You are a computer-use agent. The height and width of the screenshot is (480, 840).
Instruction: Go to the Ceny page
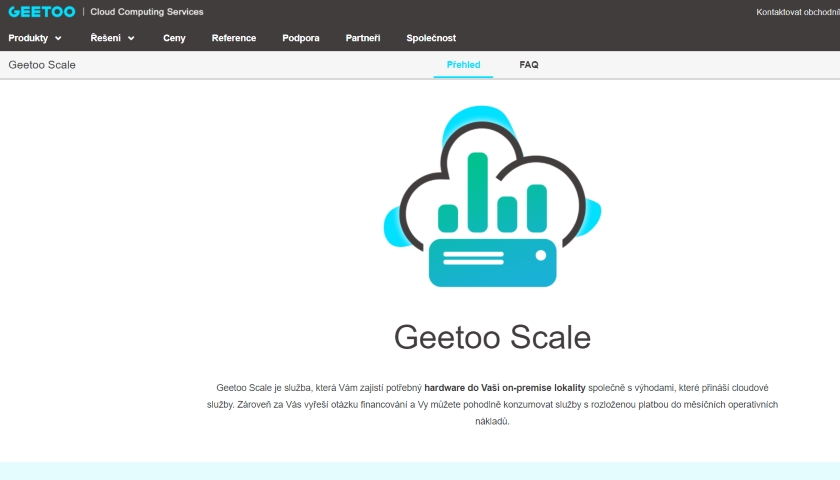[x=174, y=38]
